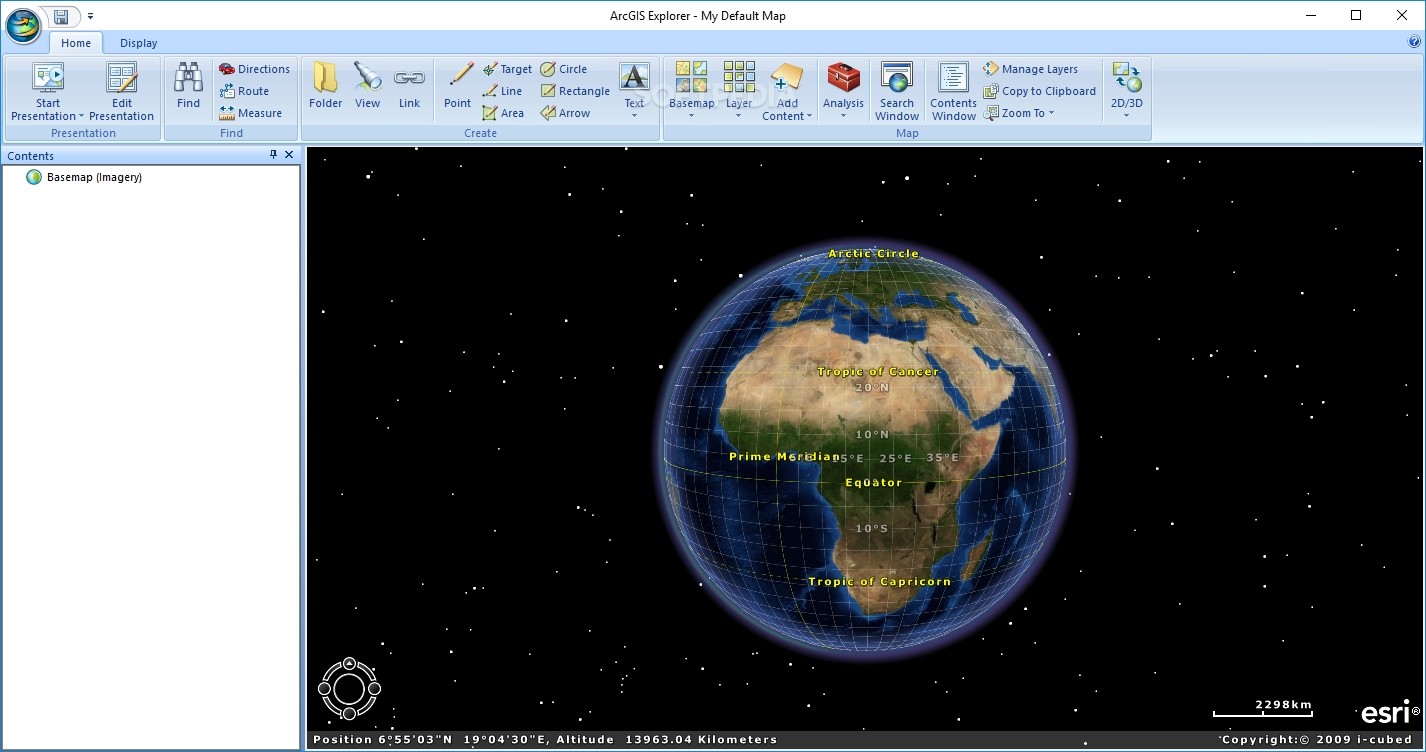This screenshot has height=752, width=1426.
Task: Select the Target tool
Action: coord(507,69)
